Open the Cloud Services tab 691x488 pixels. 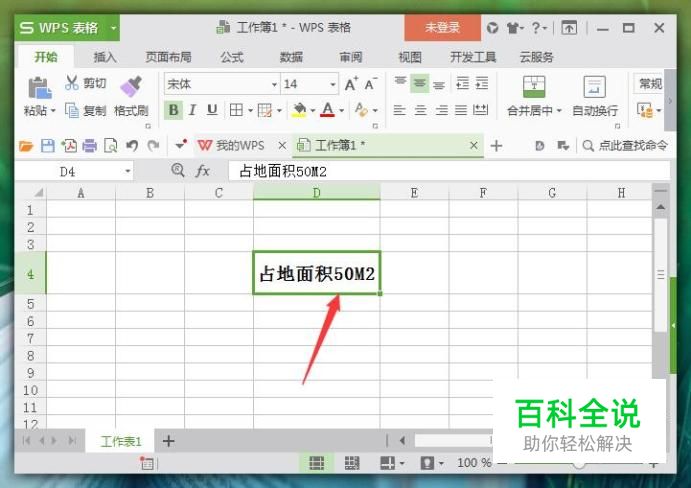pyautogui.click(x=536, y=57)
